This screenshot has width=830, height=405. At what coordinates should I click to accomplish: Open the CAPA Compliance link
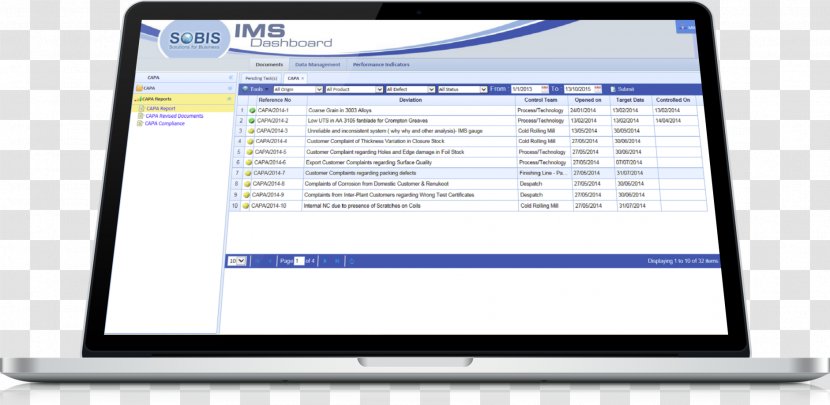click(165, 123)
